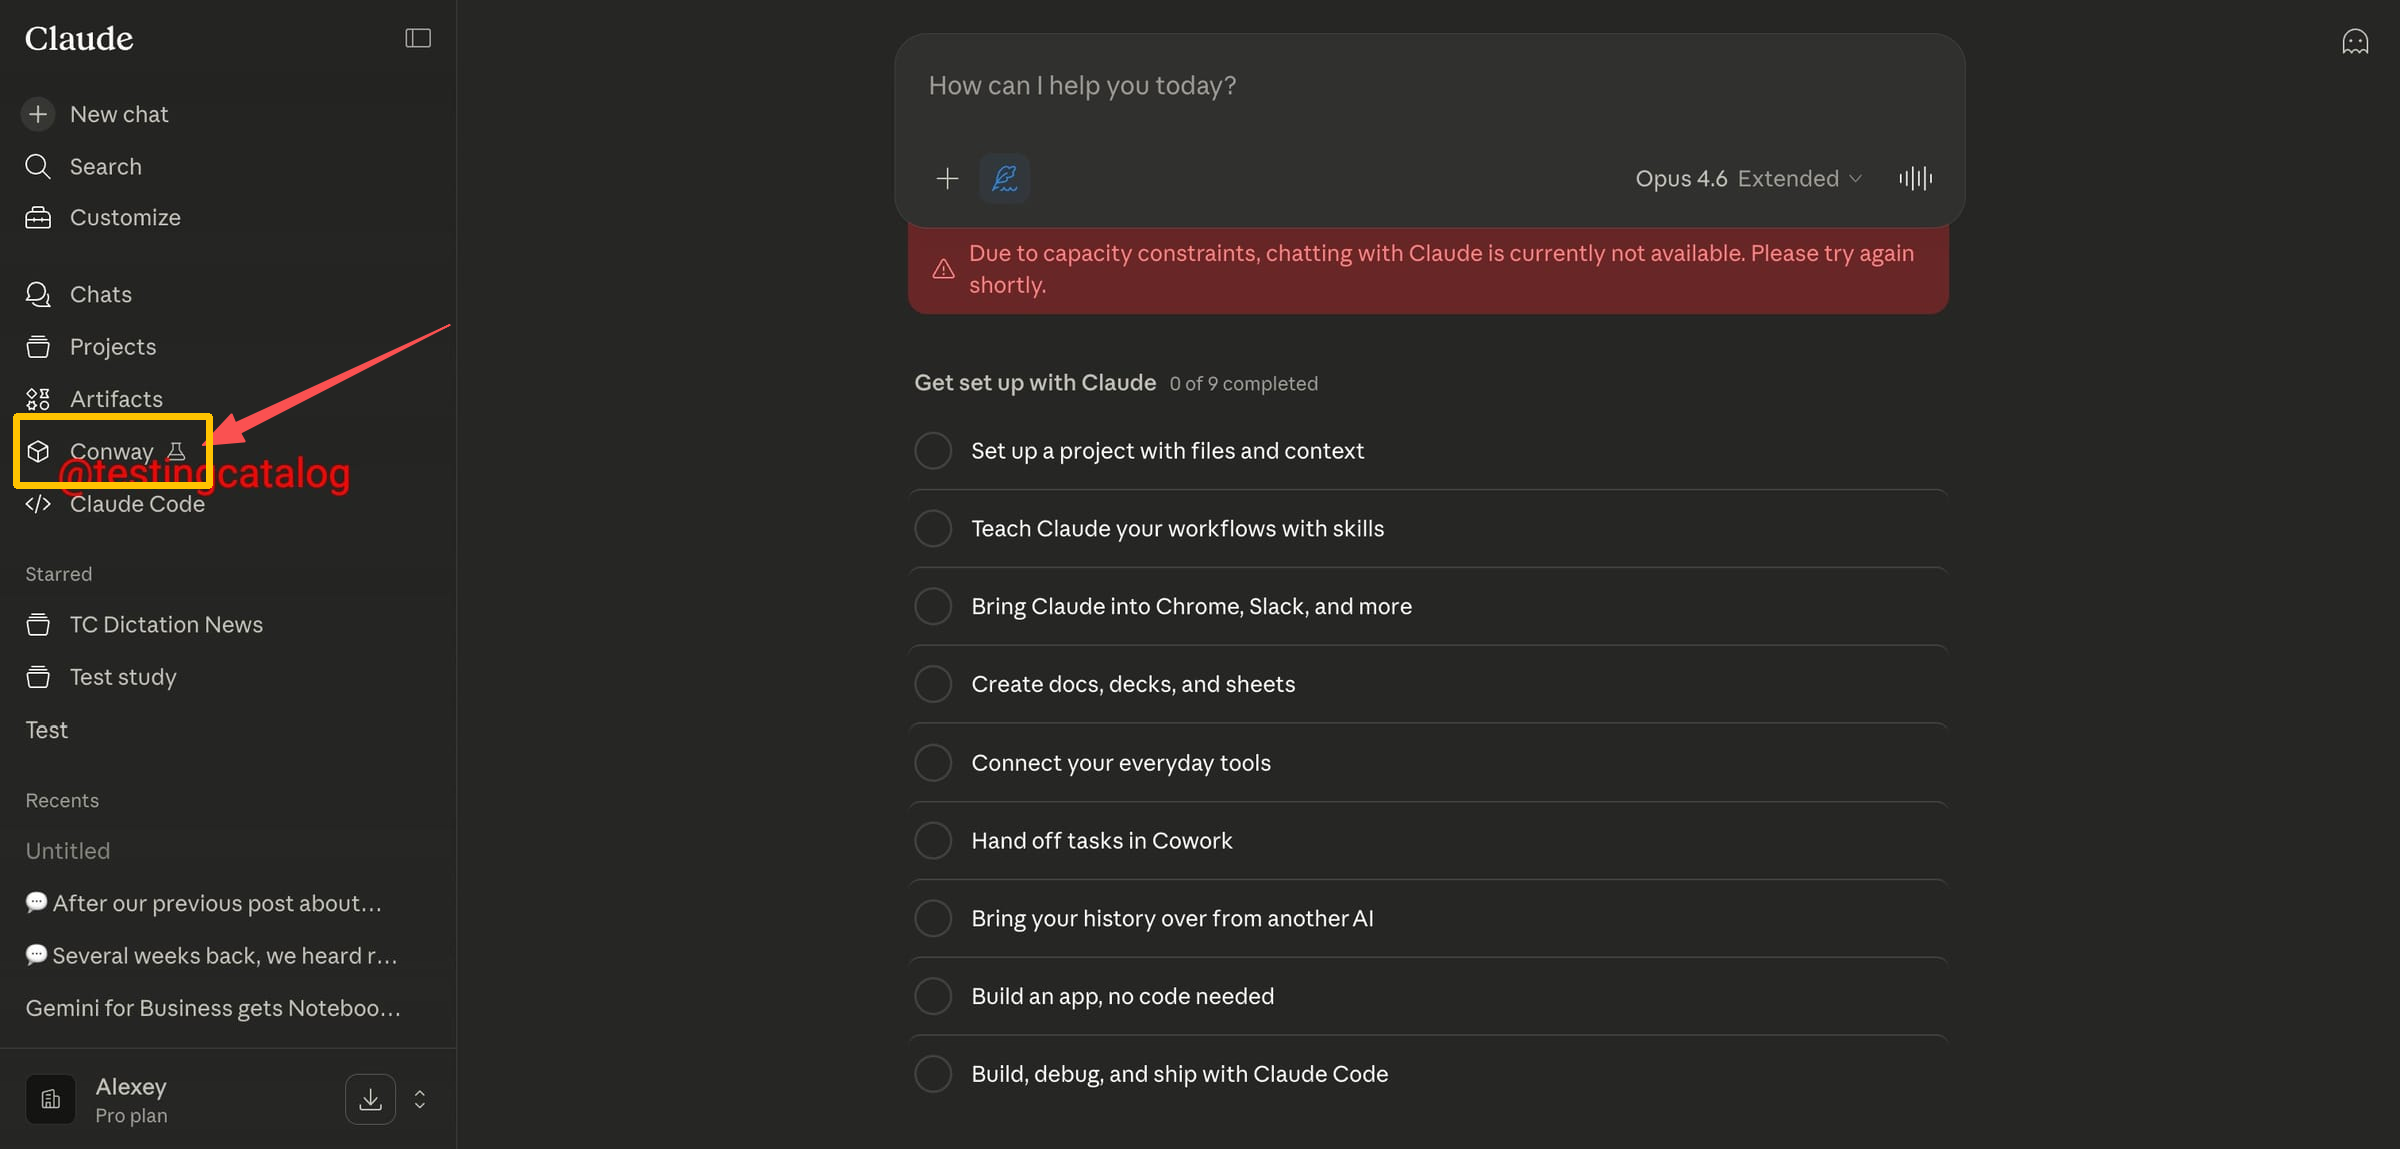
Task: Click the incognito ghost icon
Action: (2355, 42)
